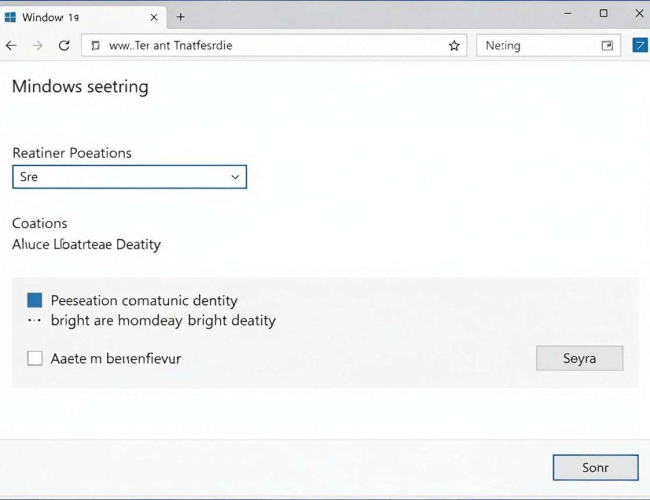Click the three dots beside bright are homdeay
650x500 pixels.
coord(34,320)
